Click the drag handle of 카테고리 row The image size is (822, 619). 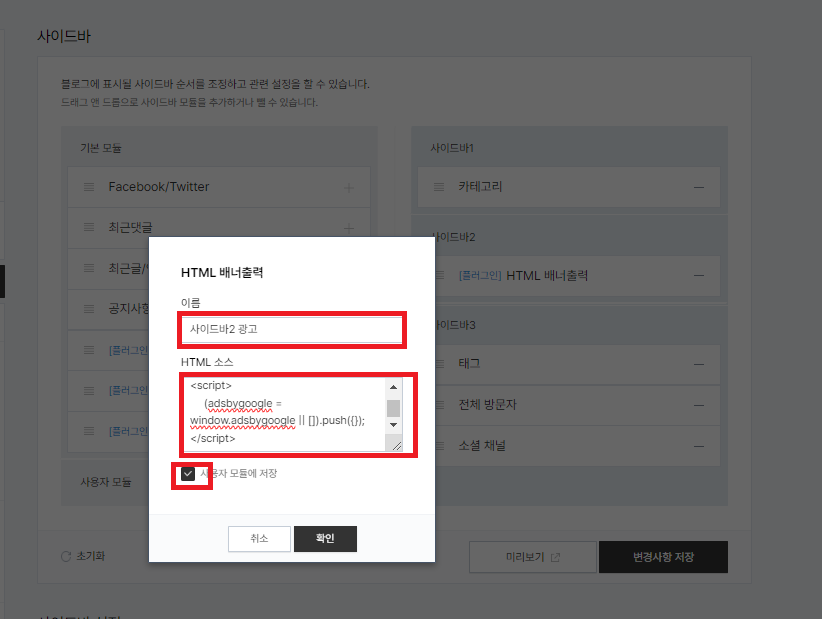coord(439,187)
